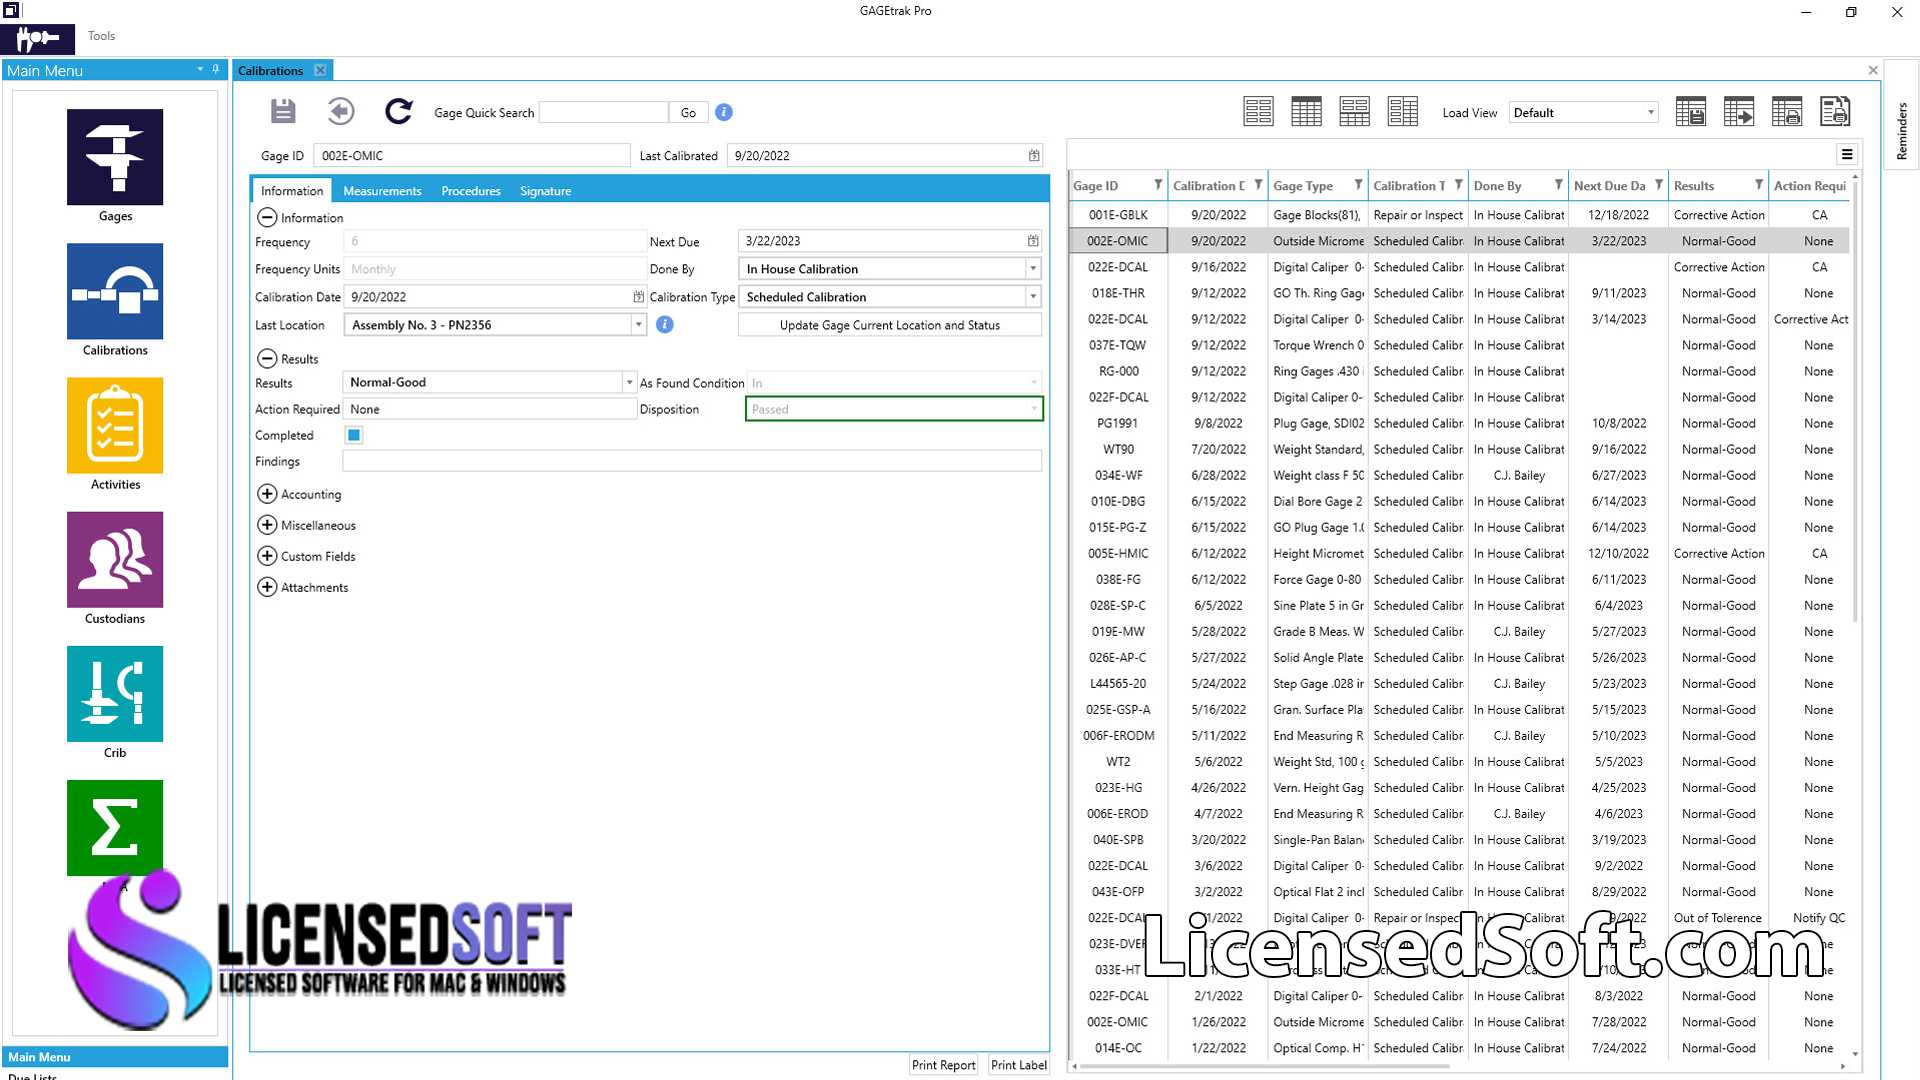Screen dimensions: 1920x1080
Task: Click the Gage Quick Search info icon
Action: coord(724,112)
